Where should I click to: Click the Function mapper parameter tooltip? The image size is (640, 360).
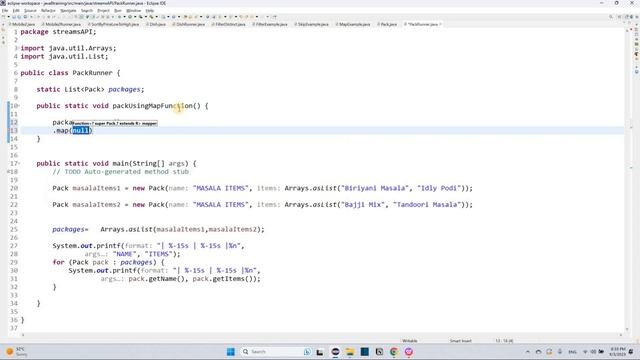pos(115,123)
